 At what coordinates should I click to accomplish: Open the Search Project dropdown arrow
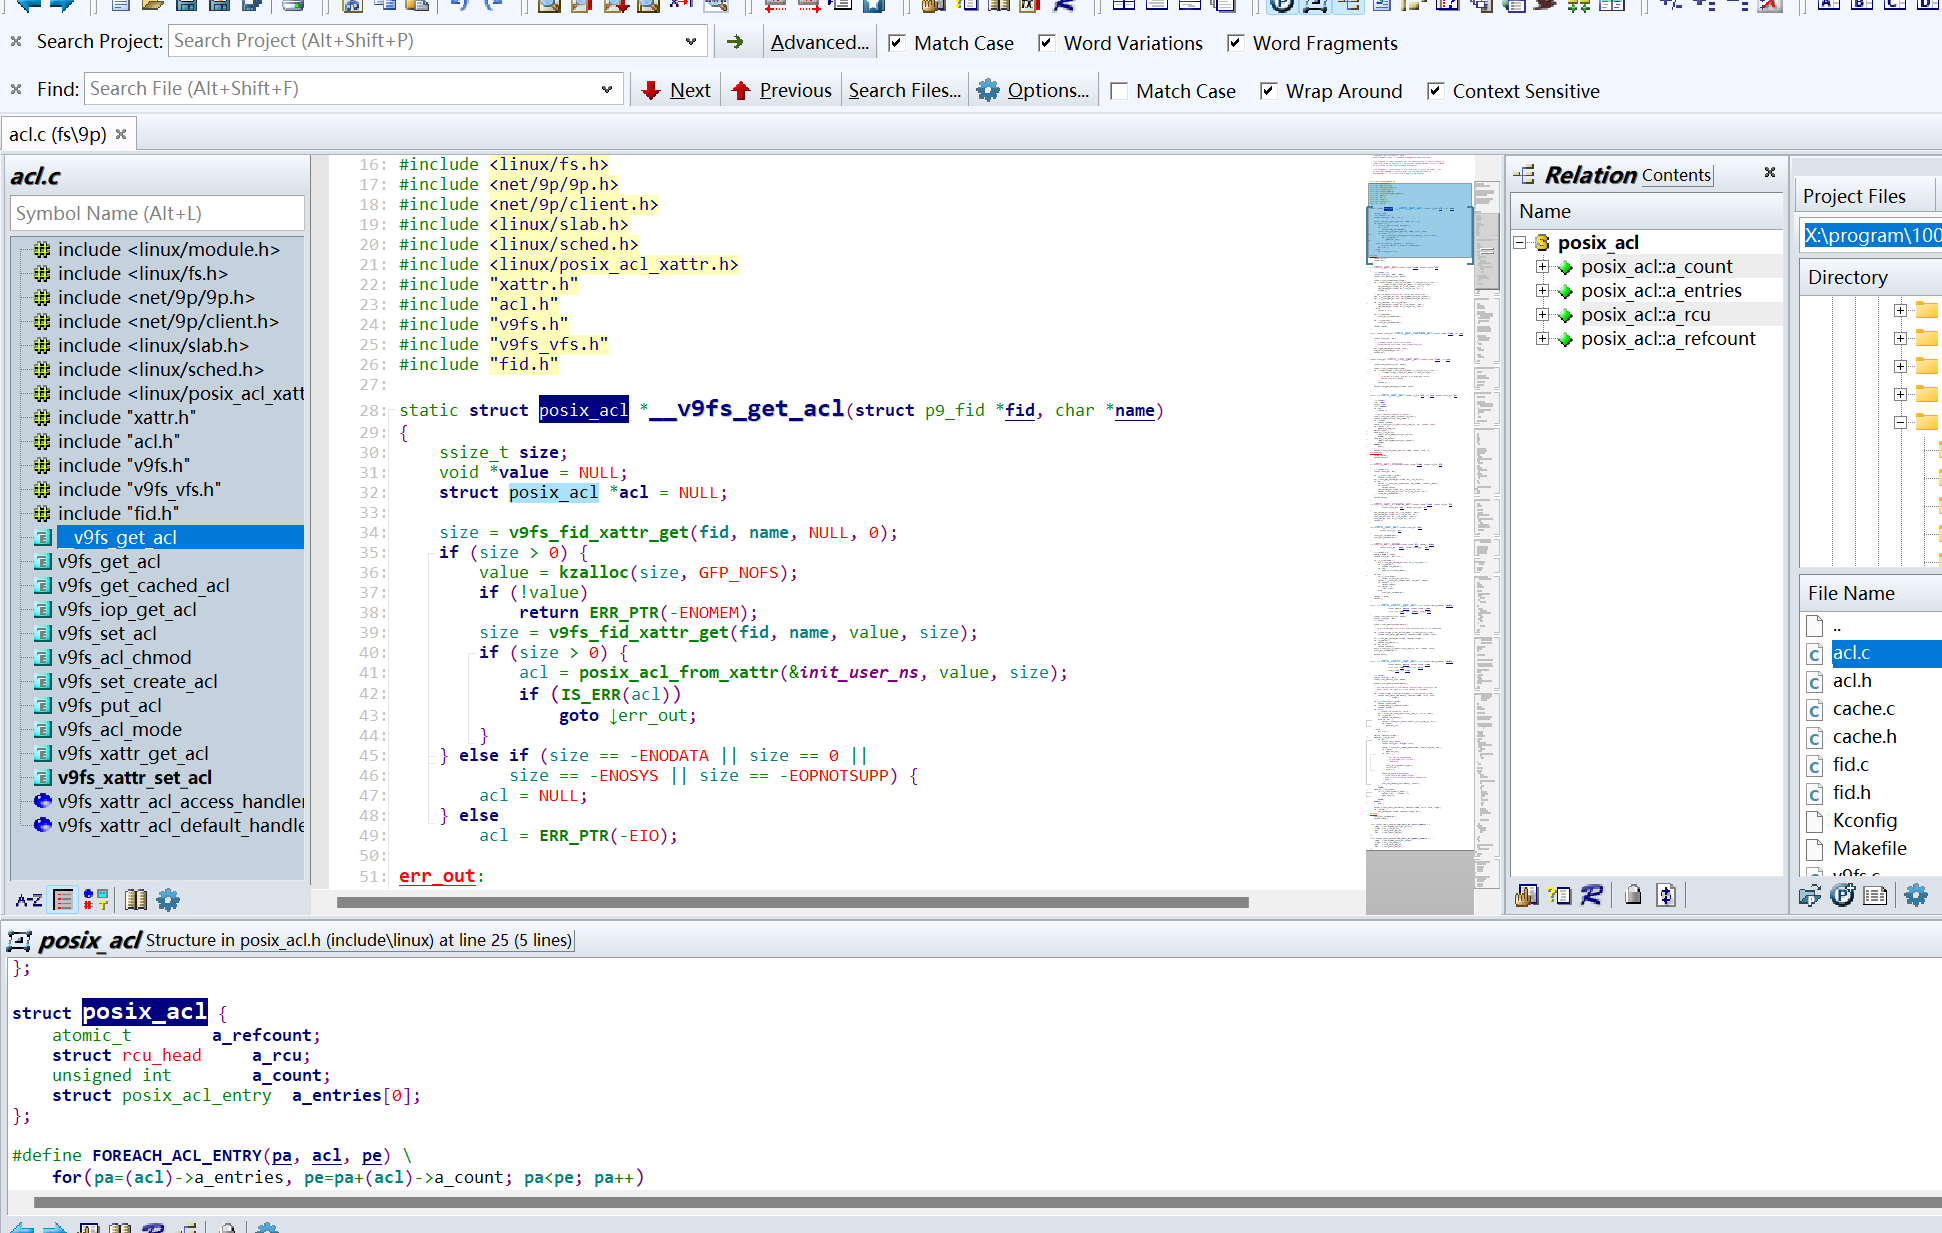[x=690, y=41]
